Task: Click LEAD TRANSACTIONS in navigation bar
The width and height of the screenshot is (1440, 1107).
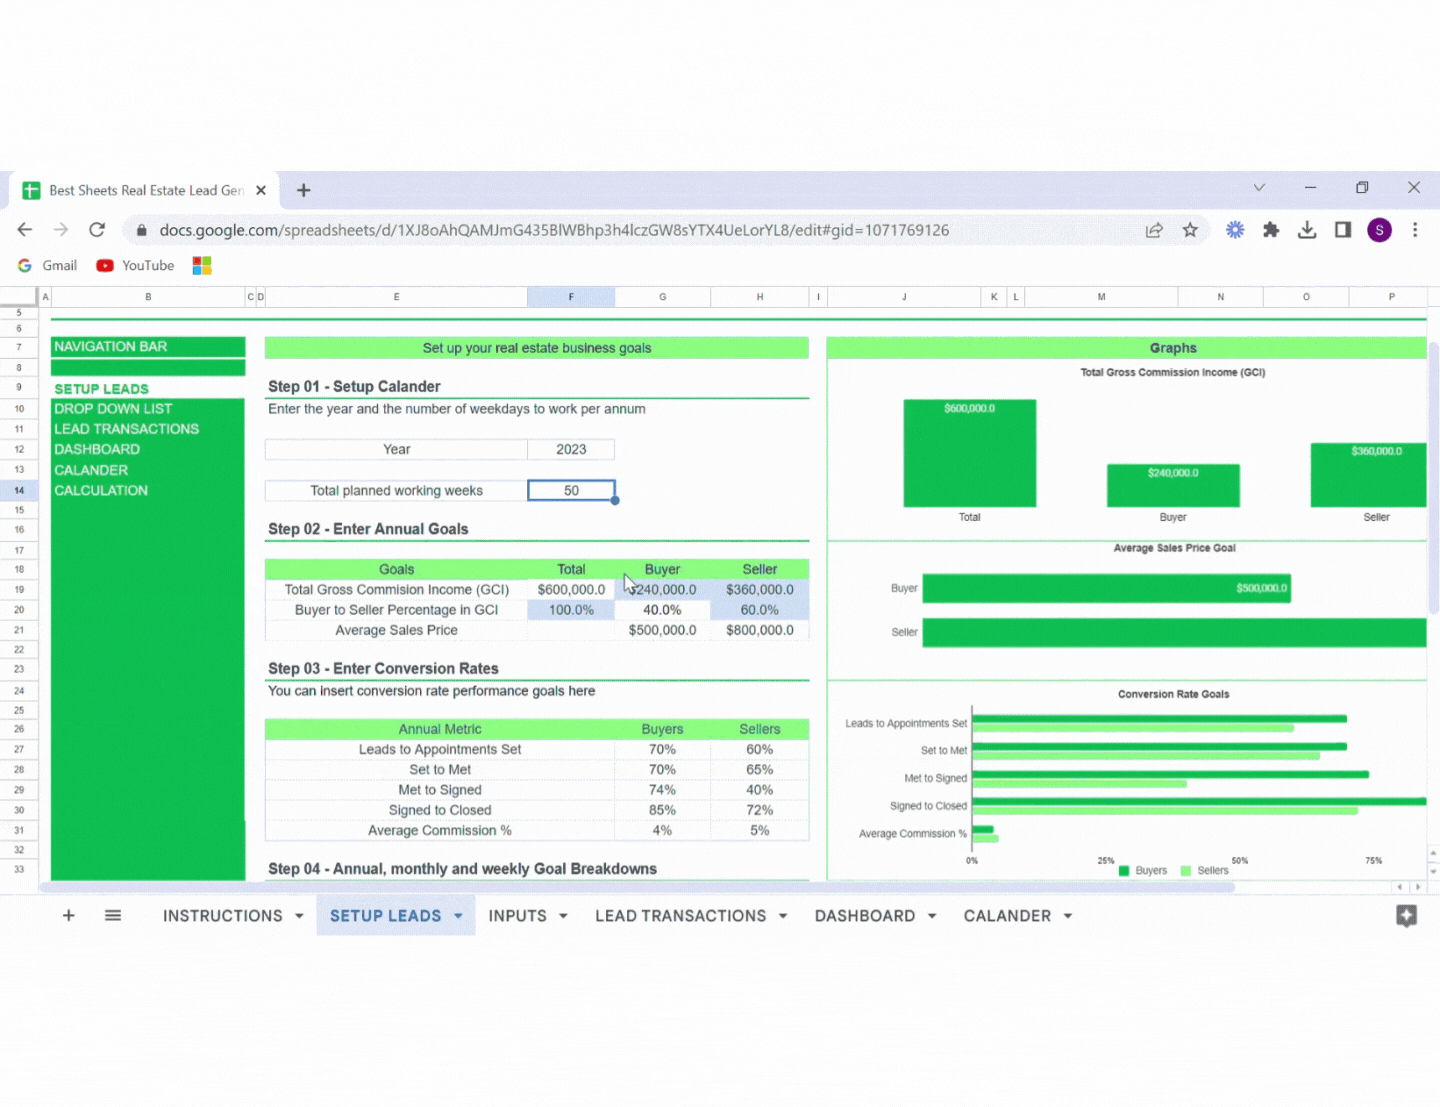Action: point(126,429)
